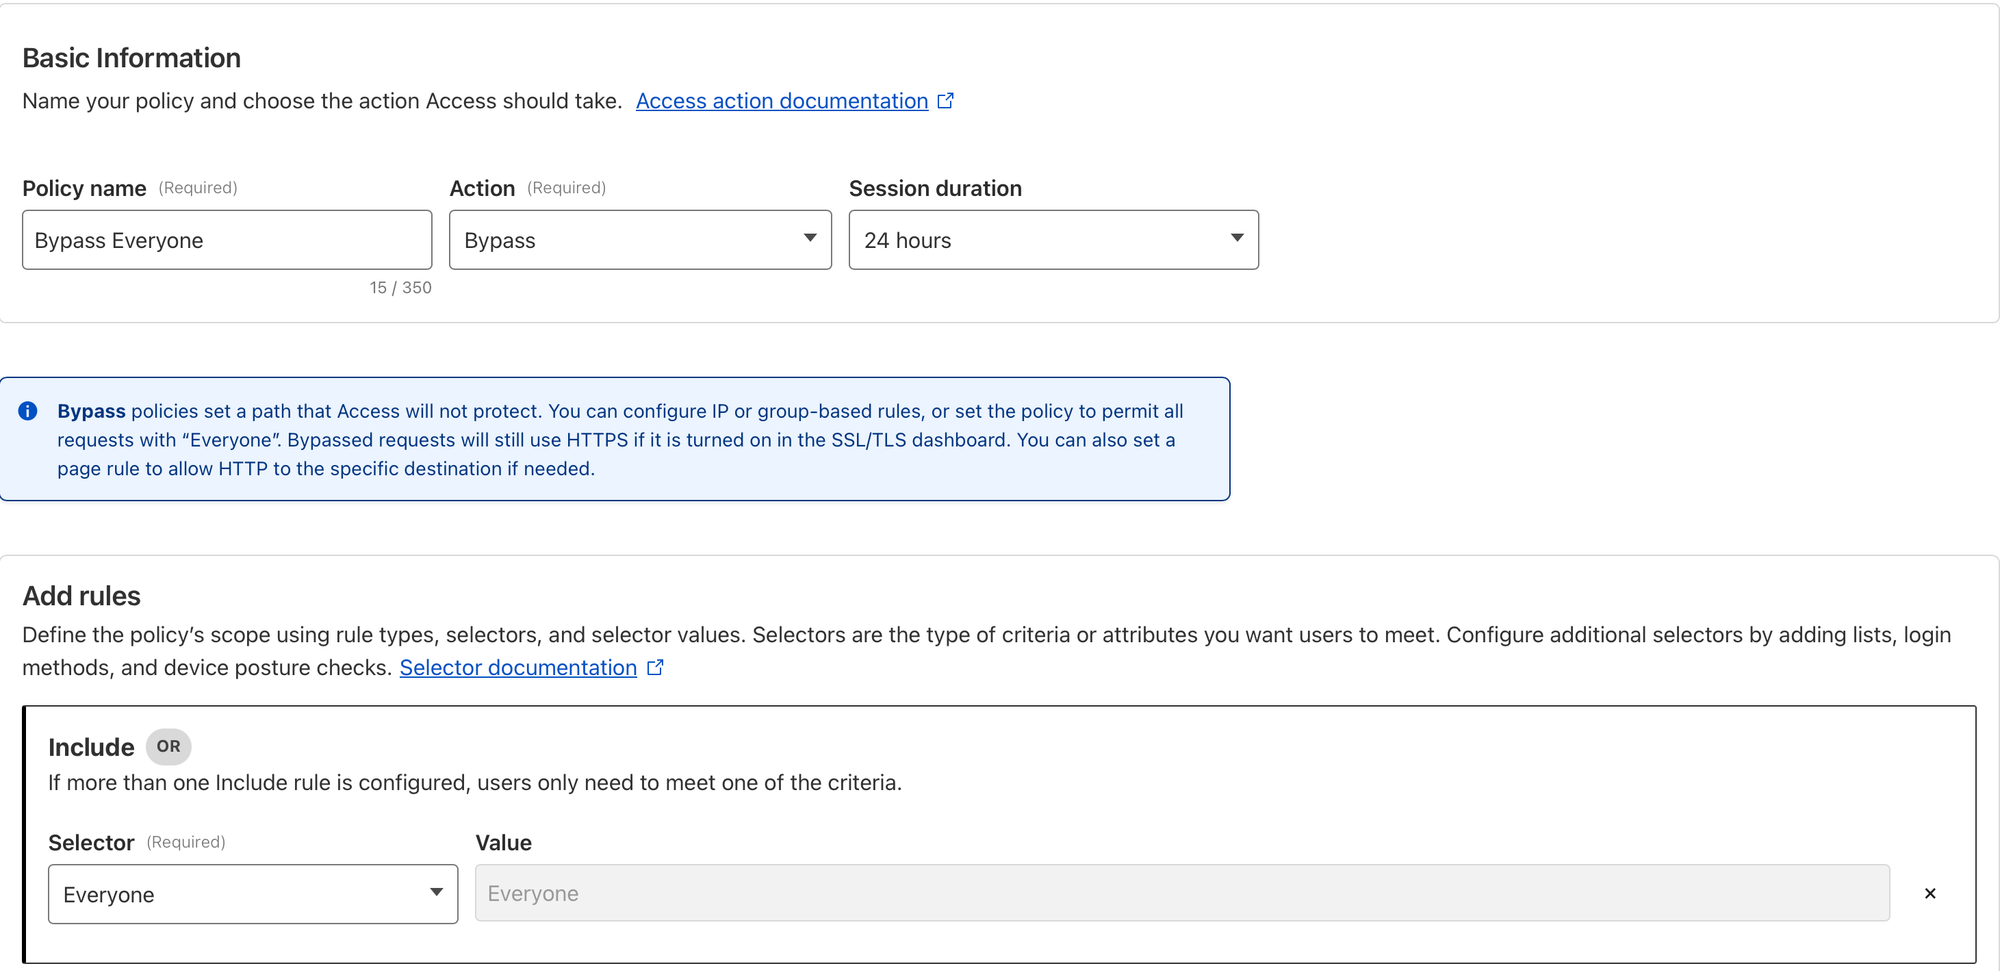Open the Selector documentation link
This screenshot has width=2000, height=971.
click(518, 668)
